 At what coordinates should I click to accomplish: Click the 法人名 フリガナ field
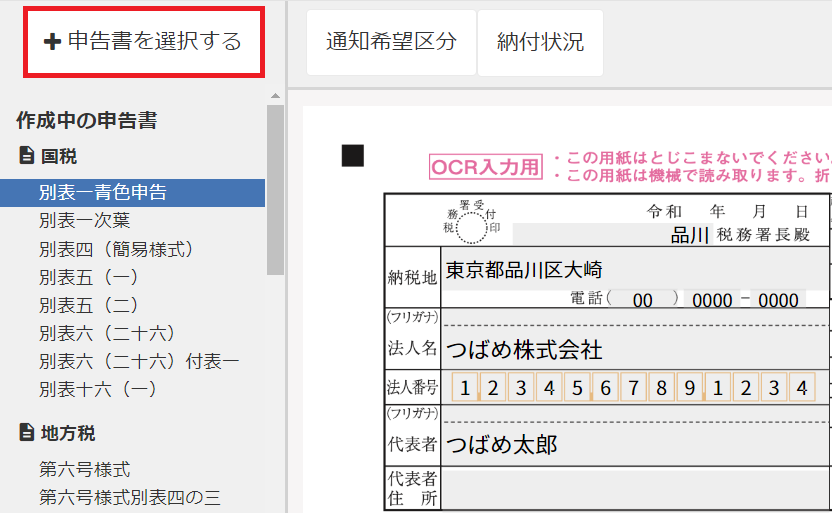pyautogui.click(x=635, y=317)
